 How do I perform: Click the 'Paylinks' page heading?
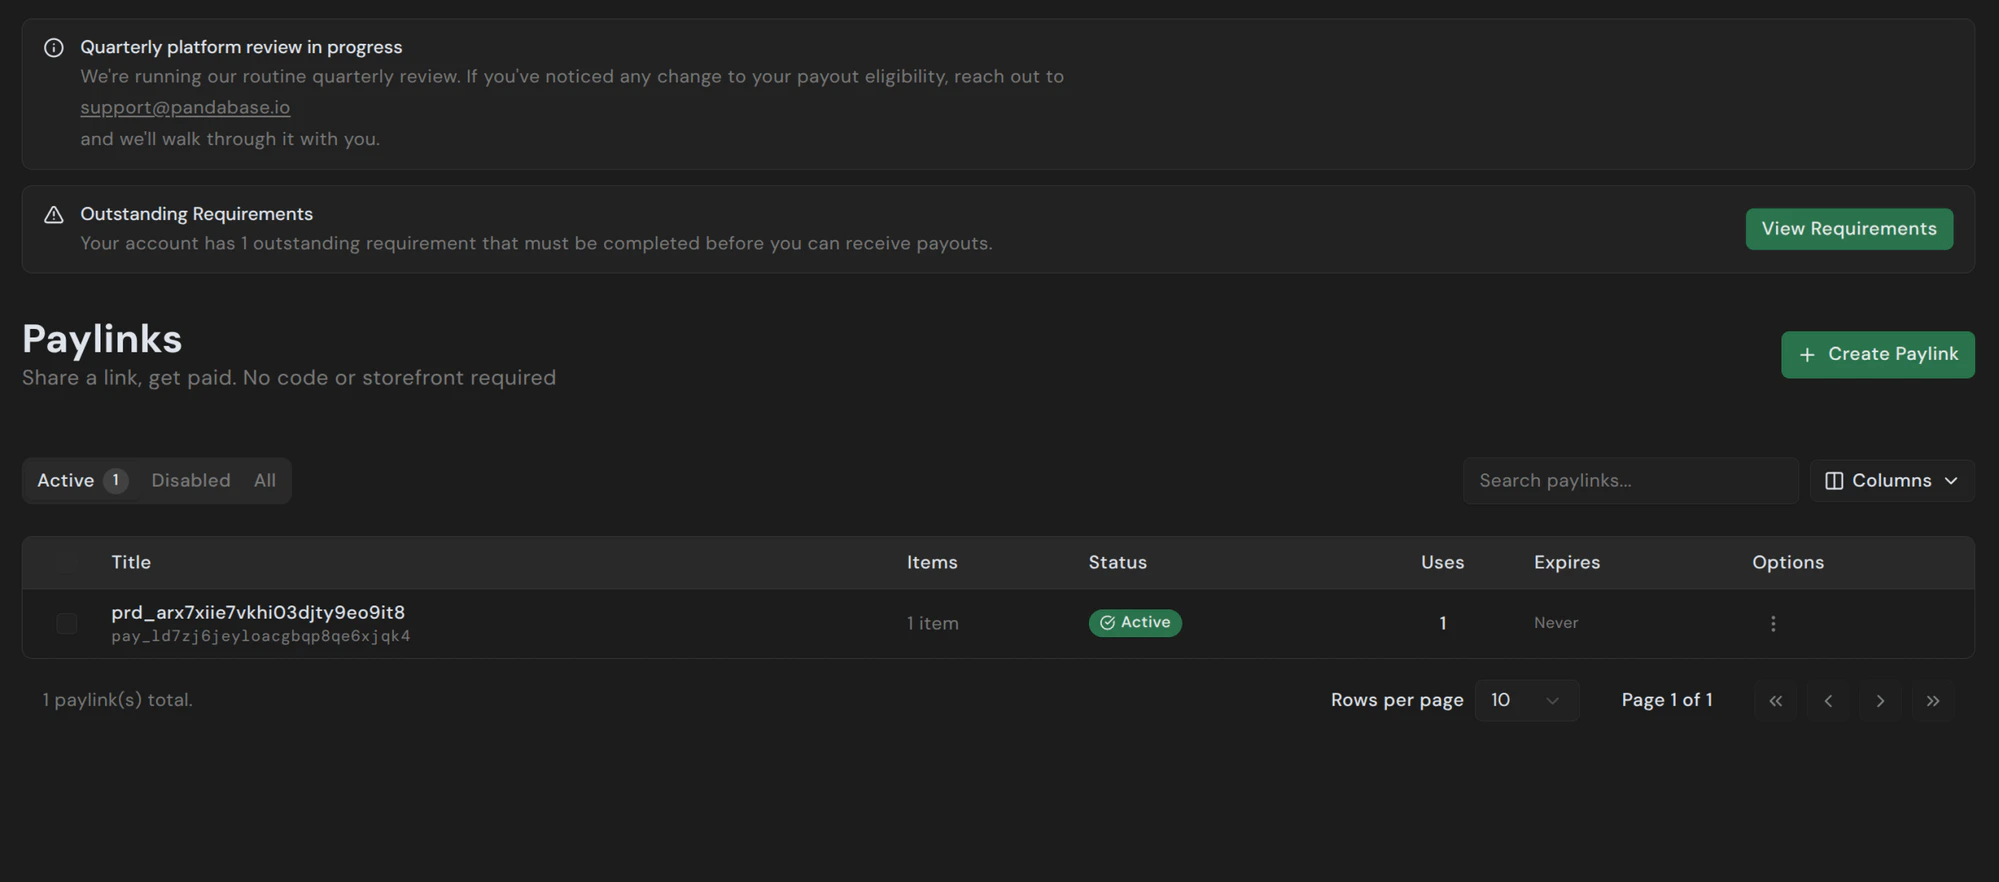click(102, 339)
